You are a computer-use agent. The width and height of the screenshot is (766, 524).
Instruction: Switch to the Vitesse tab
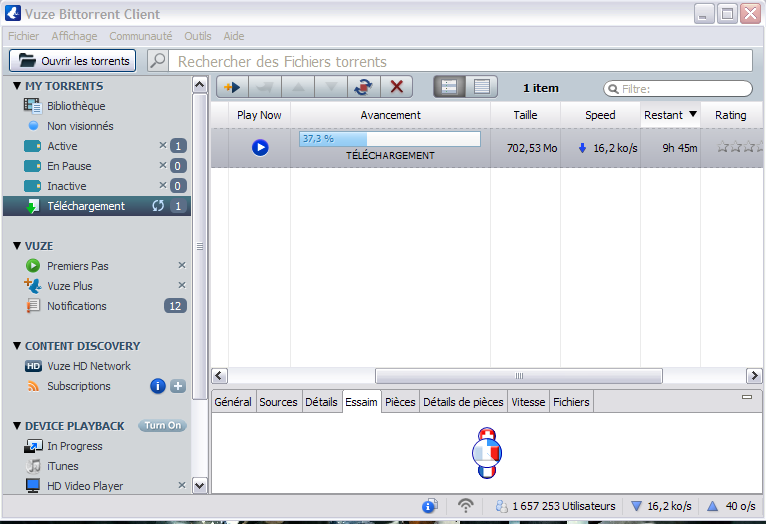coord(528,402)
